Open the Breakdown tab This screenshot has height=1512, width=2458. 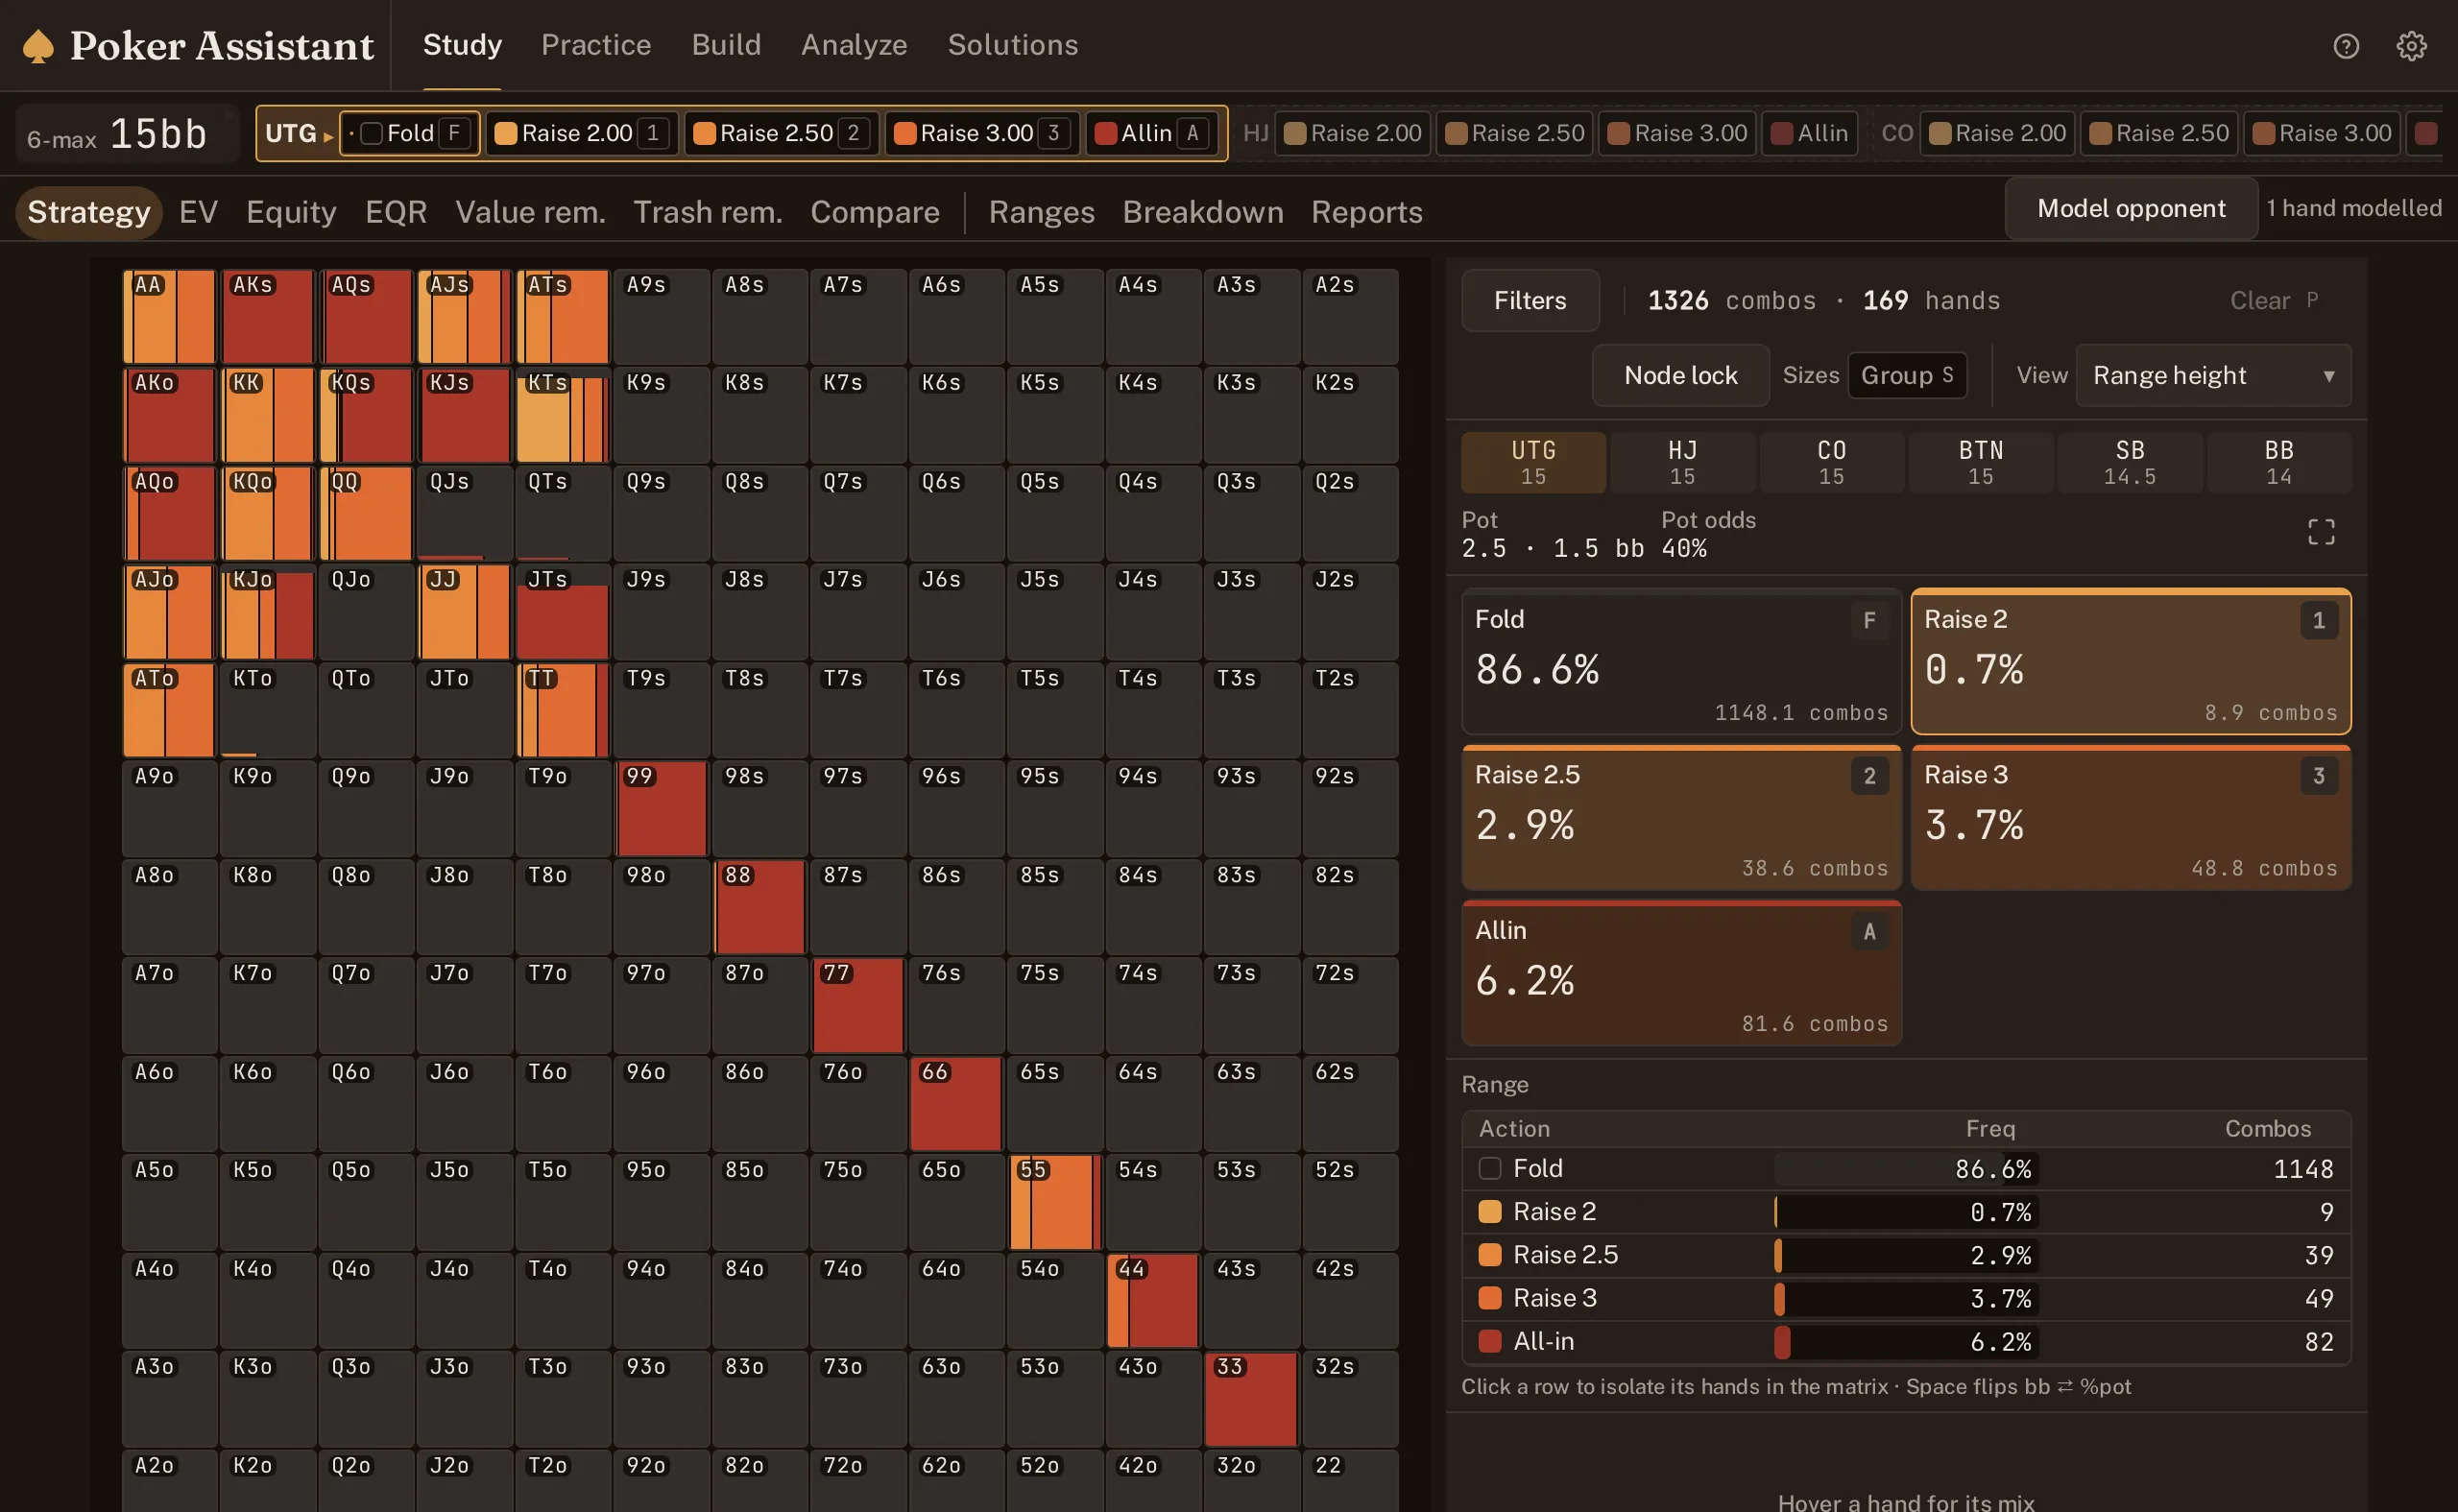click(1203, 212)
